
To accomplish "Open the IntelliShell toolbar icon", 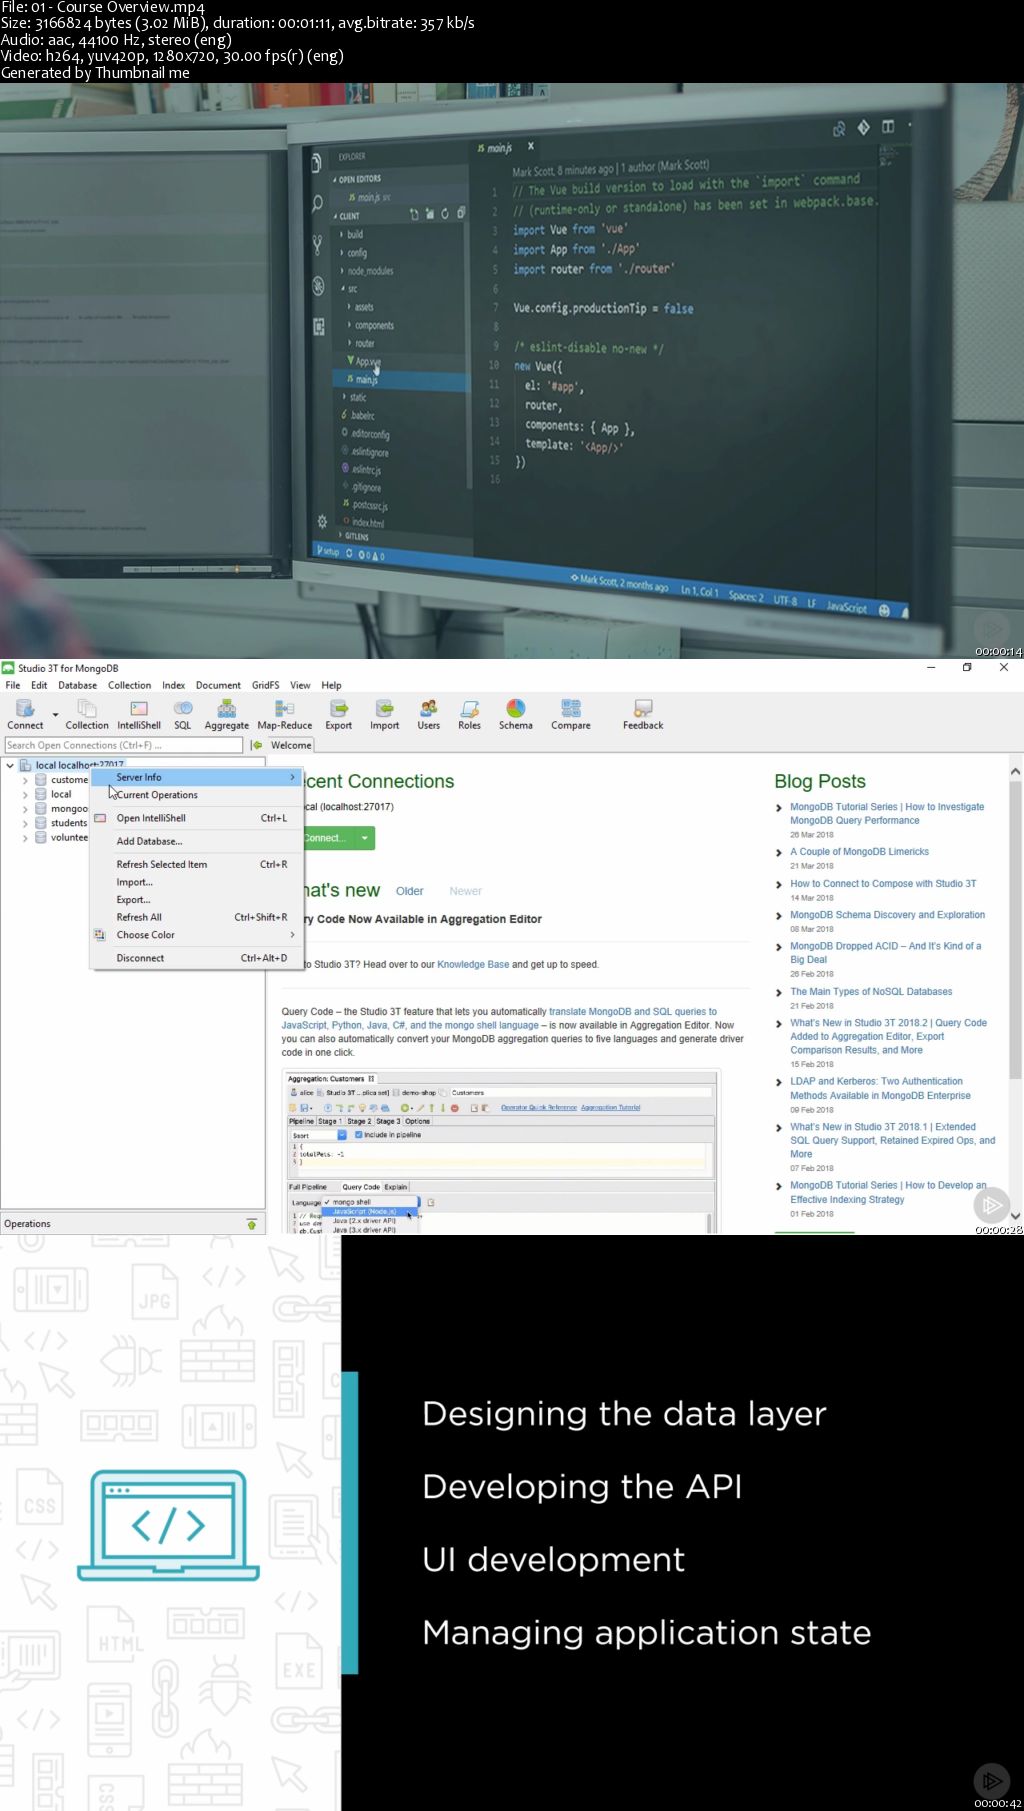I will (139, 709).
